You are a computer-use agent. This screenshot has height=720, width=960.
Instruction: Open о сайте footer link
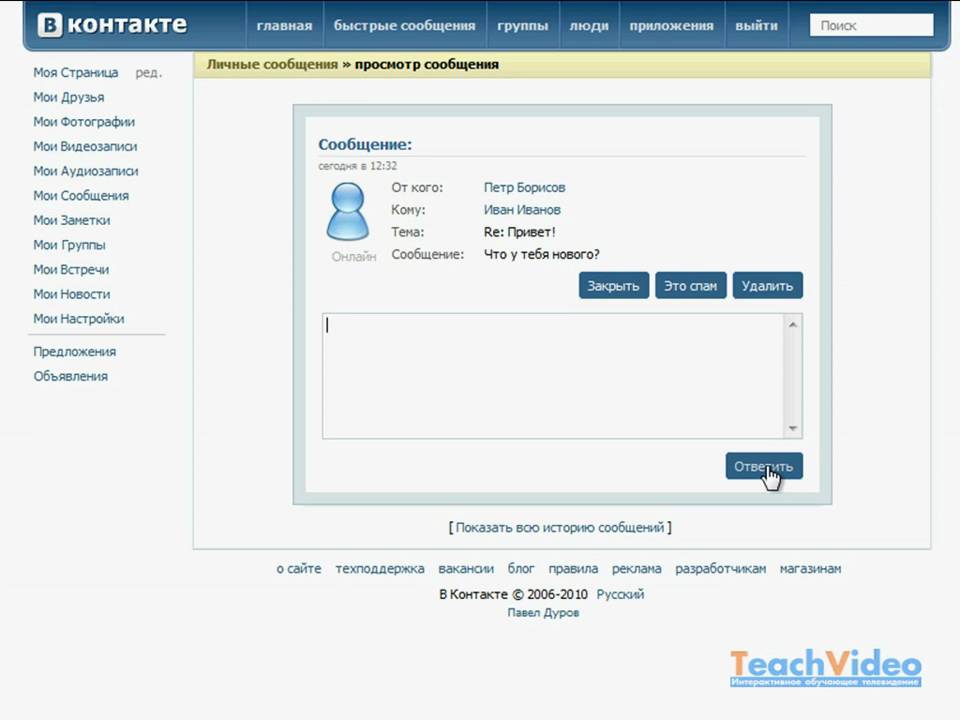pyautogui.click(x=299, y=568)
